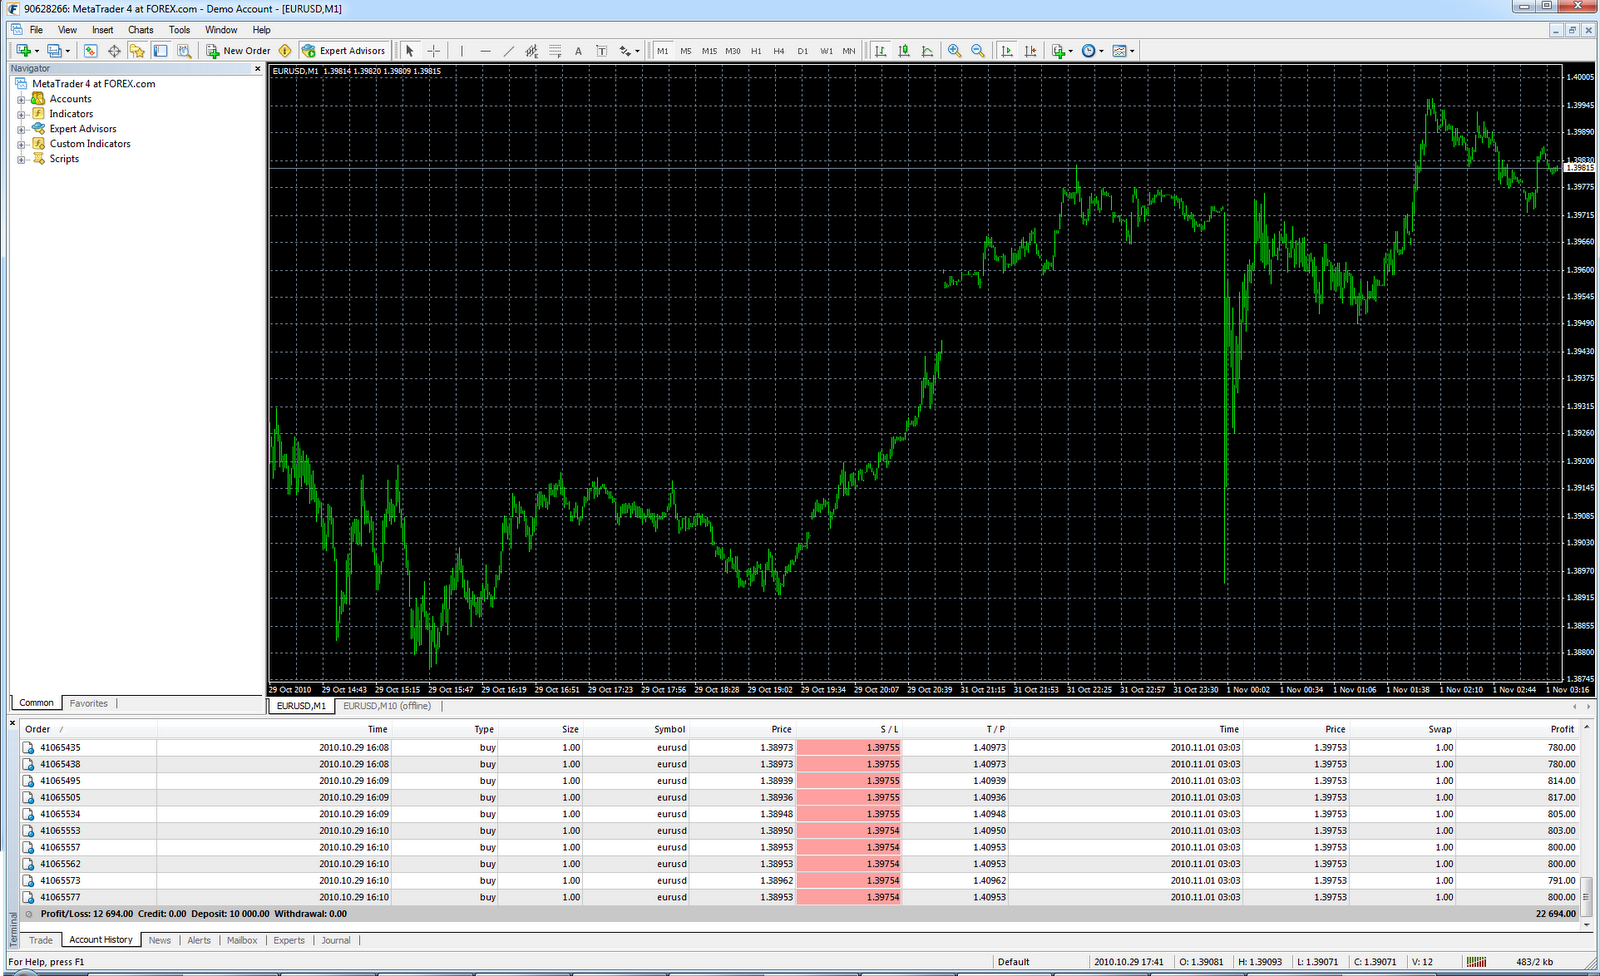The image size is (1600, 976).
Task: Expand the Custom Indicators tree node
Action: tap(21, 145)
